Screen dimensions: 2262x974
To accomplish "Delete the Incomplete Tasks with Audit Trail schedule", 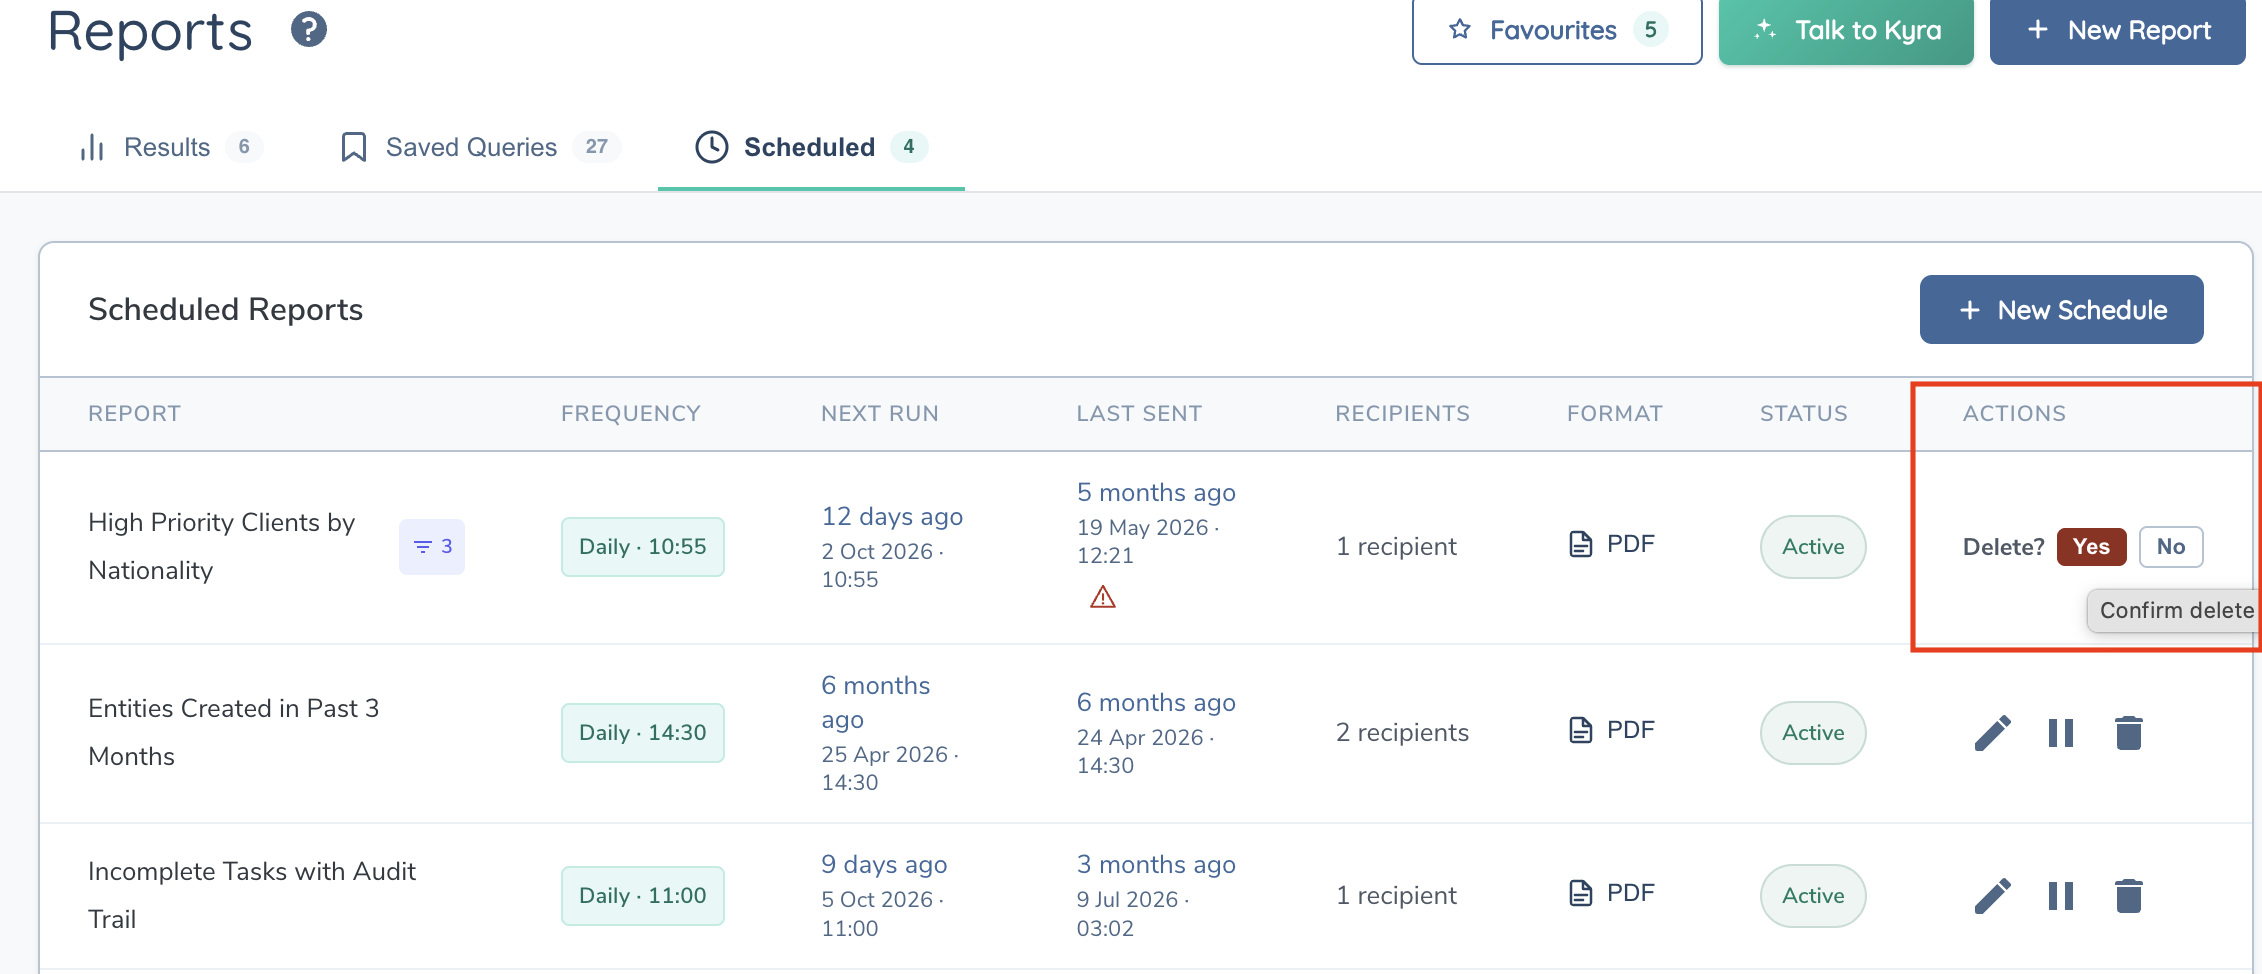I will coord(2129,896).
